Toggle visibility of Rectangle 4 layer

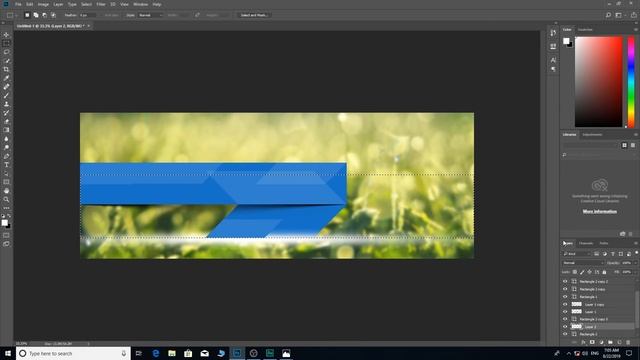(x=565, y=297)
